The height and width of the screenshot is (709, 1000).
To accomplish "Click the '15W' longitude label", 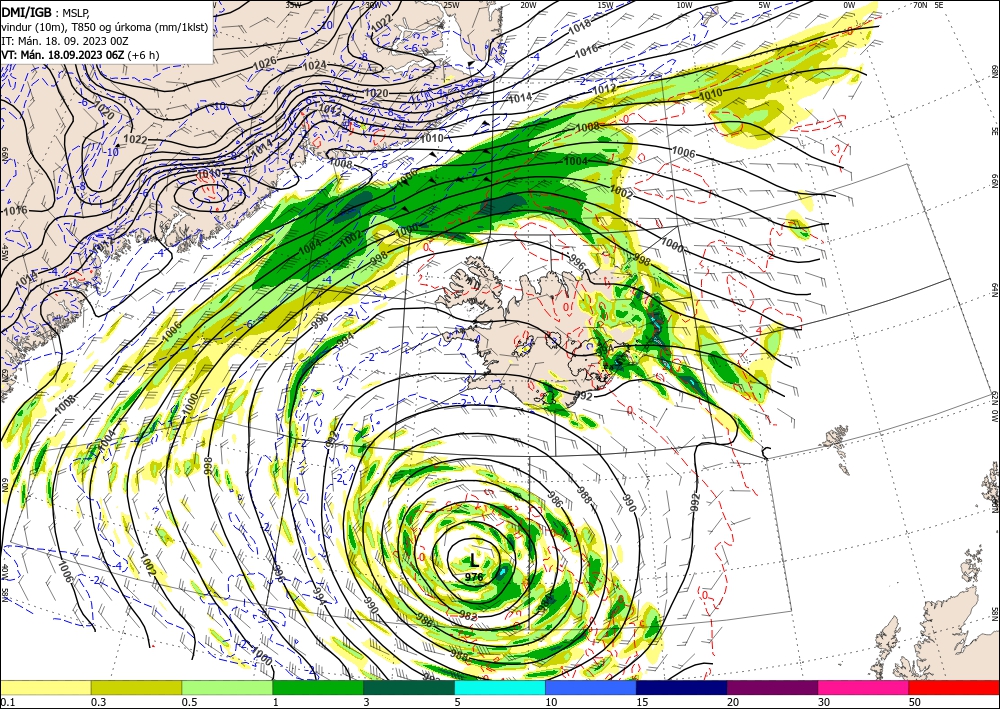I will click(x=605, y=4).
